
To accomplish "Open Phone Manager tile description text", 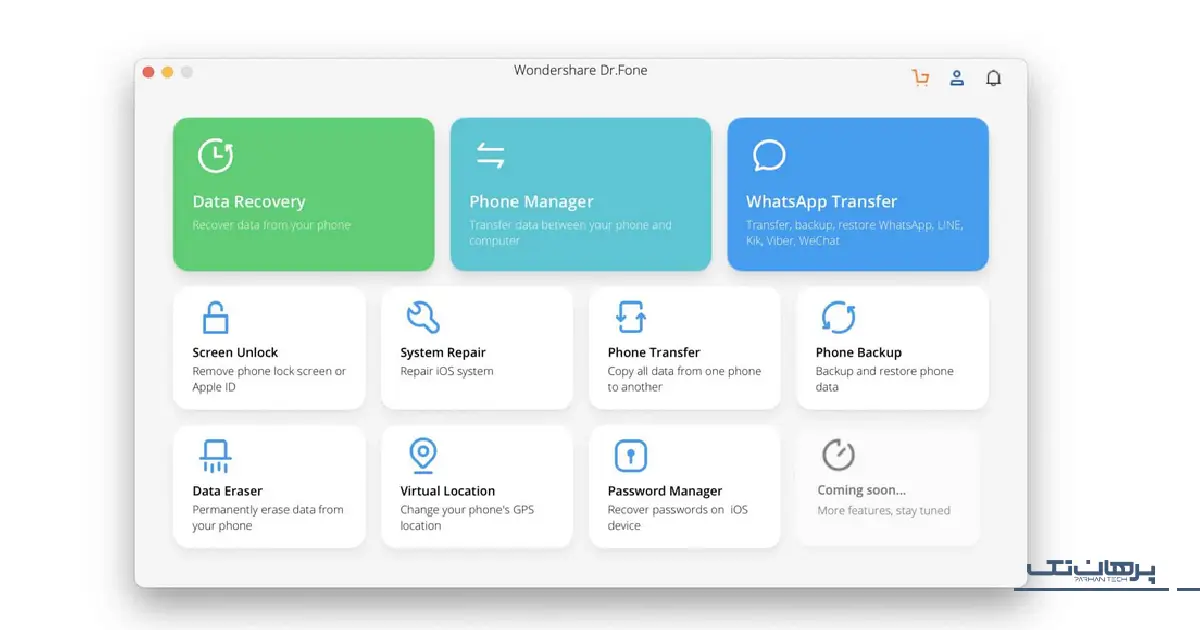I will 570,233.
